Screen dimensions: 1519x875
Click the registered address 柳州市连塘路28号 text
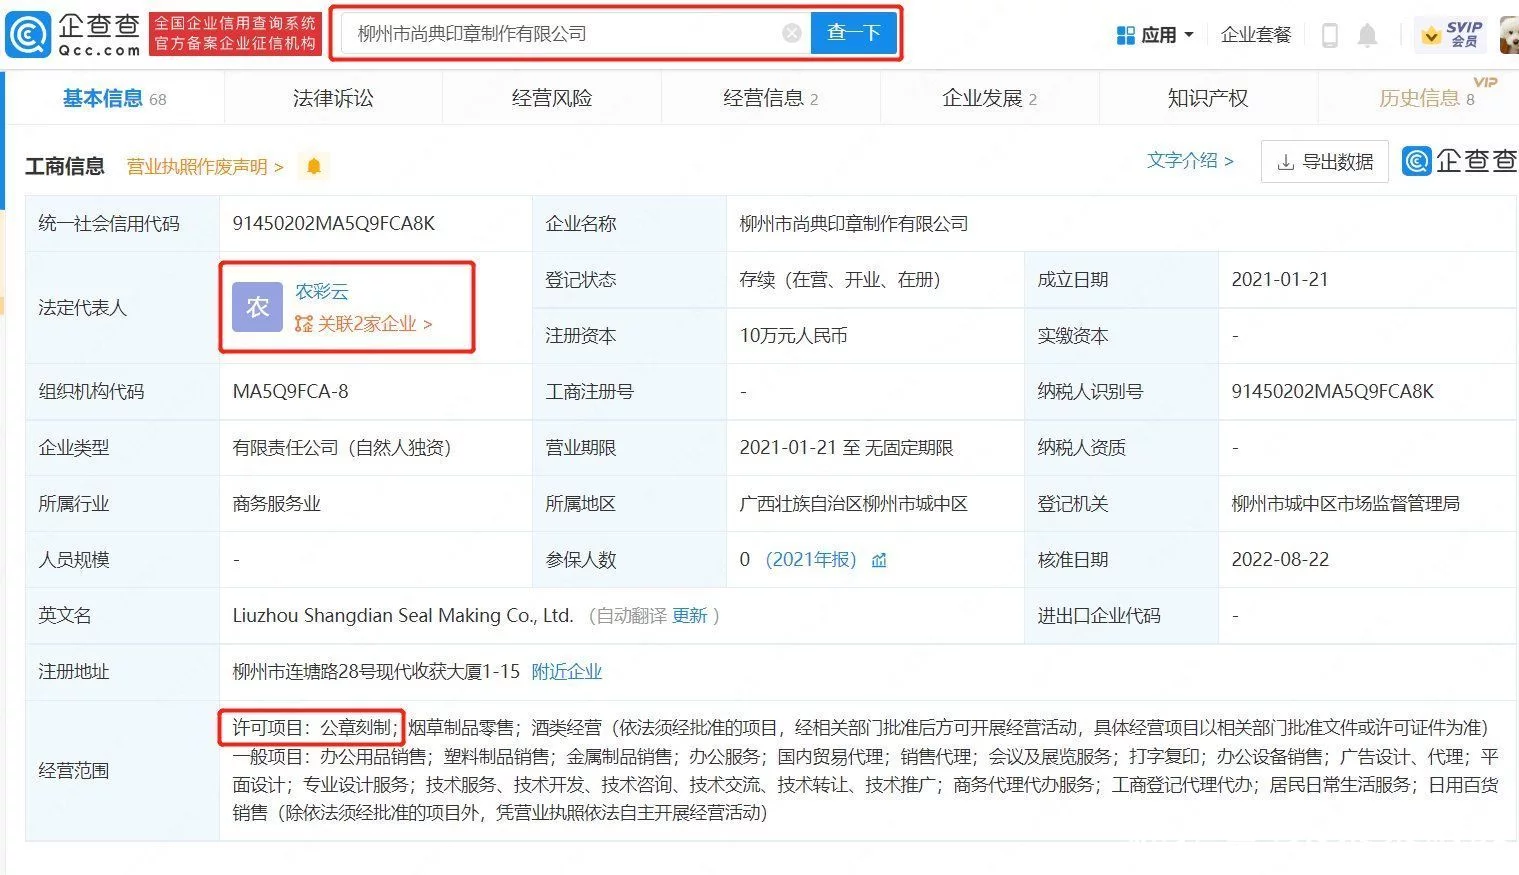376,672
